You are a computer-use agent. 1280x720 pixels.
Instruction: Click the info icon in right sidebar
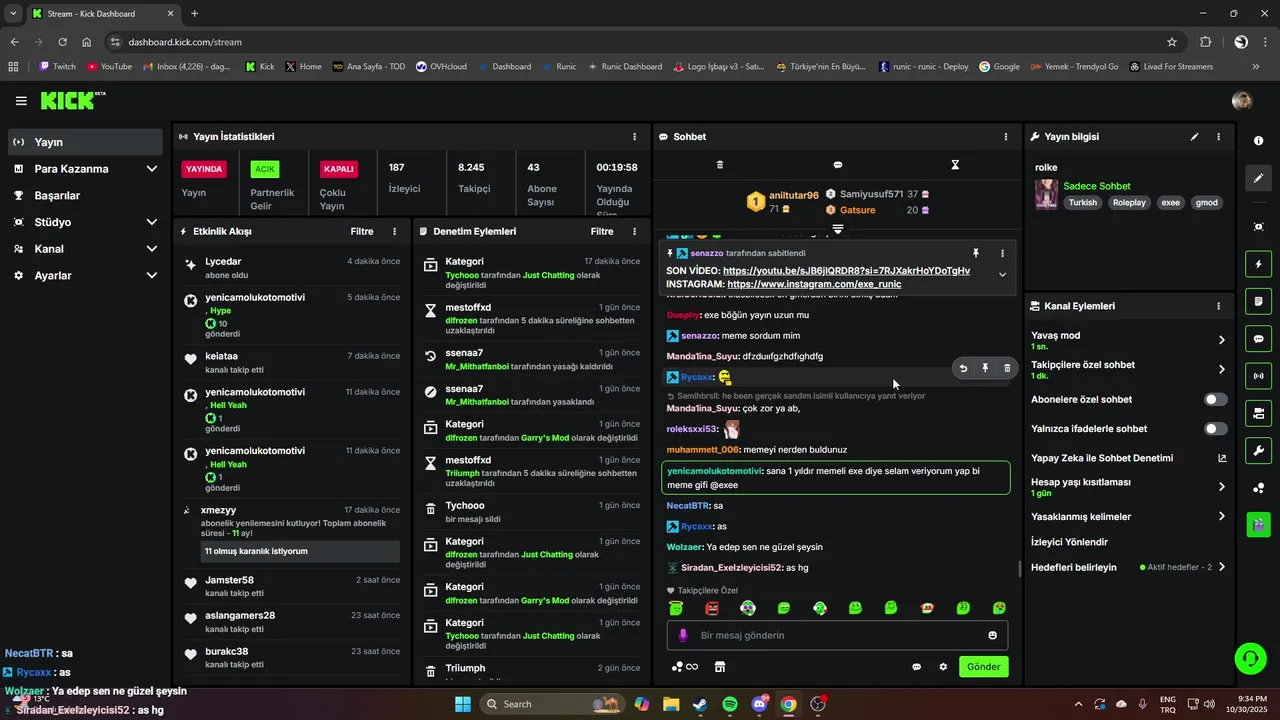[1258, 141]
